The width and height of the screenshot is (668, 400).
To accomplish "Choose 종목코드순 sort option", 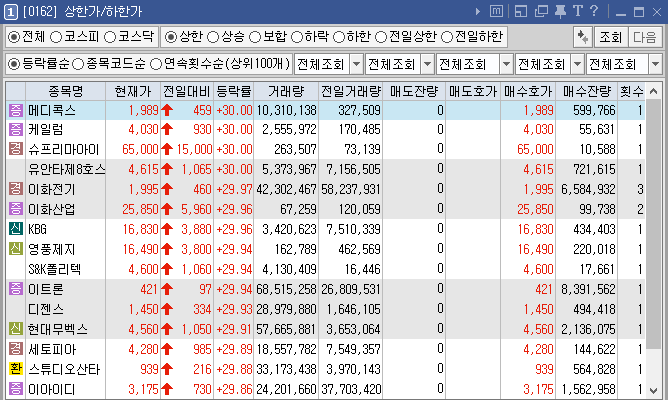I will click(x=78, y=64).
